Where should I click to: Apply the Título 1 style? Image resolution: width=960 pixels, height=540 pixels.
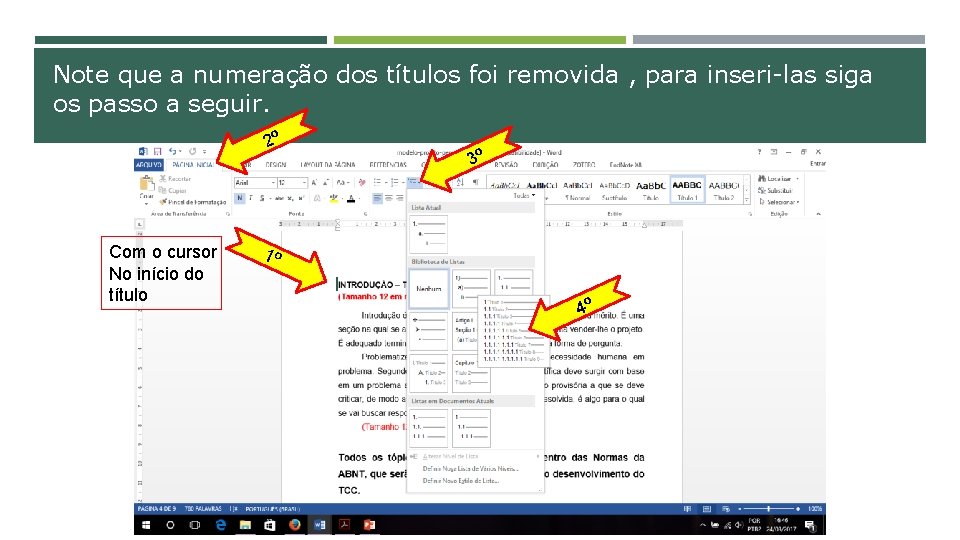pyautogui.click(x=687, y=190)
